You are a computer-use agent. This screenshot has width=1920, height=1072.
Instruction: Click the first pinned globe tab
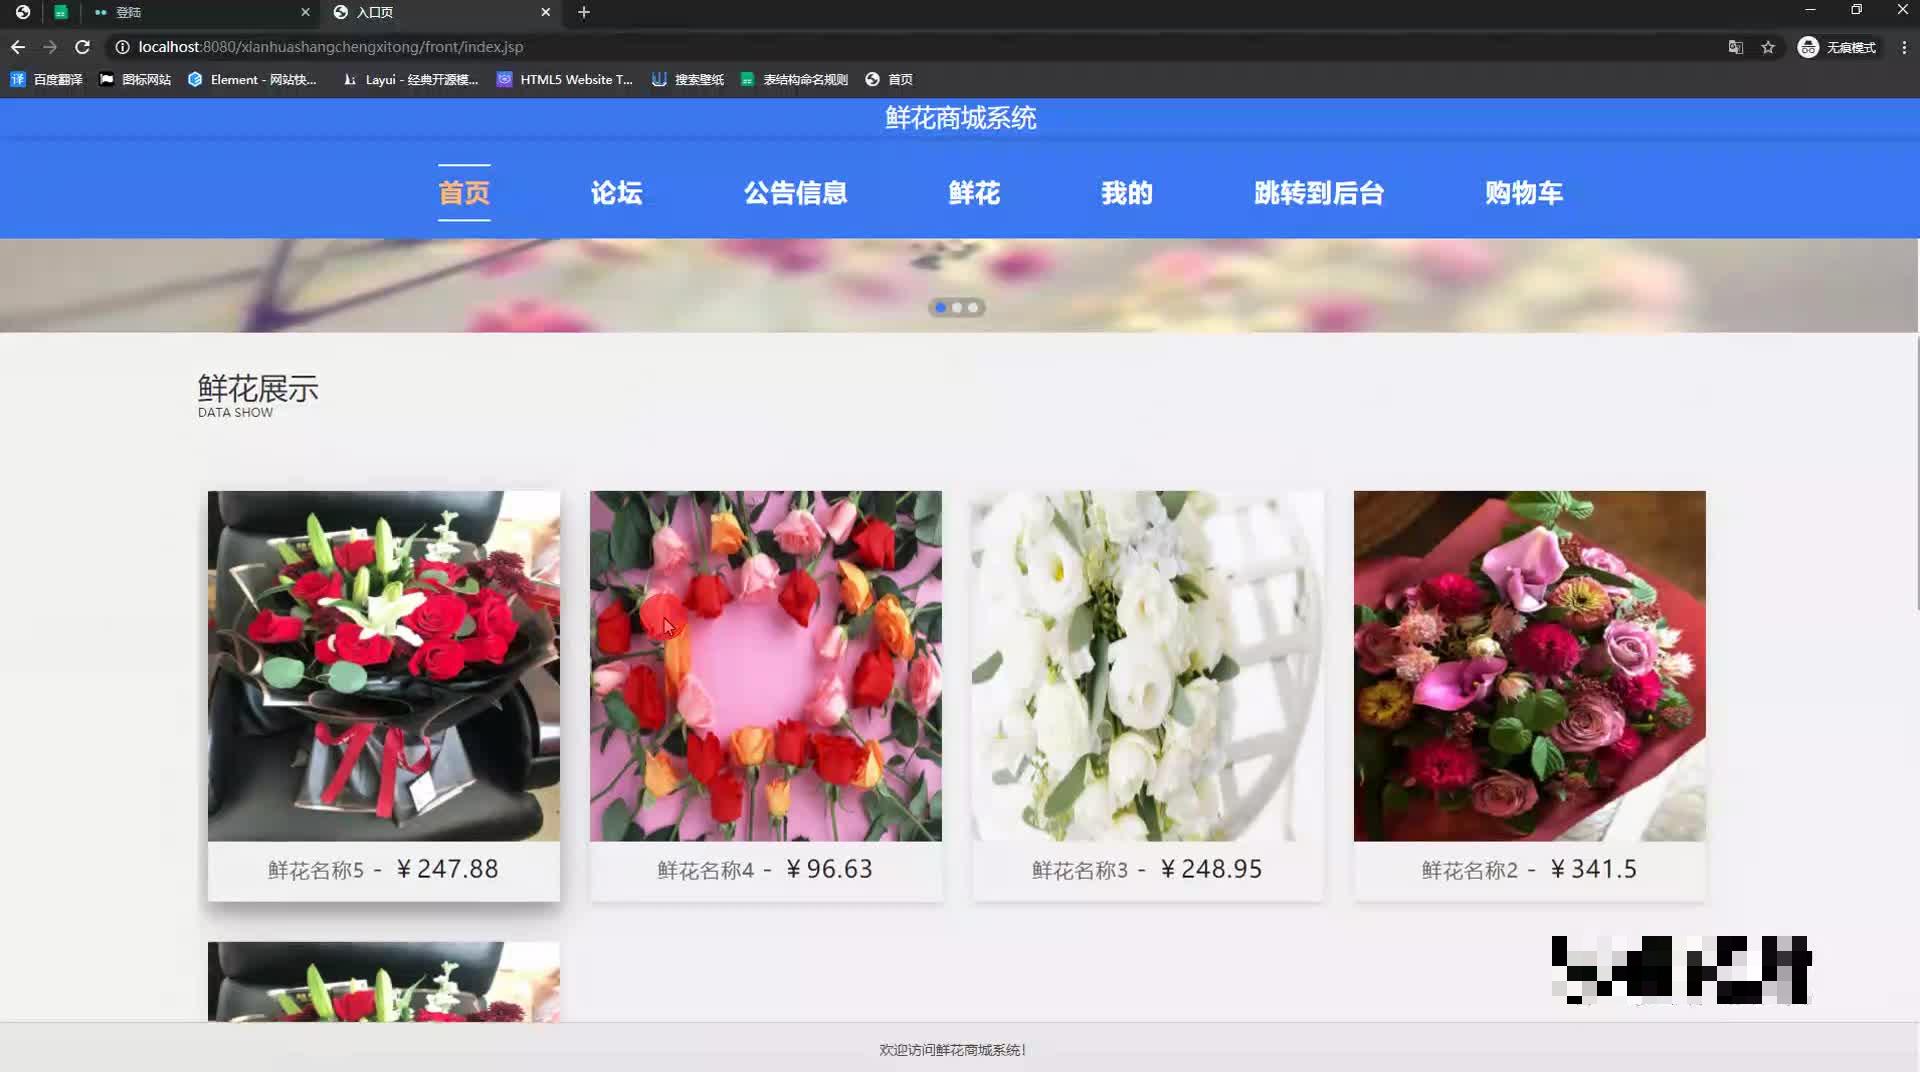23,12
